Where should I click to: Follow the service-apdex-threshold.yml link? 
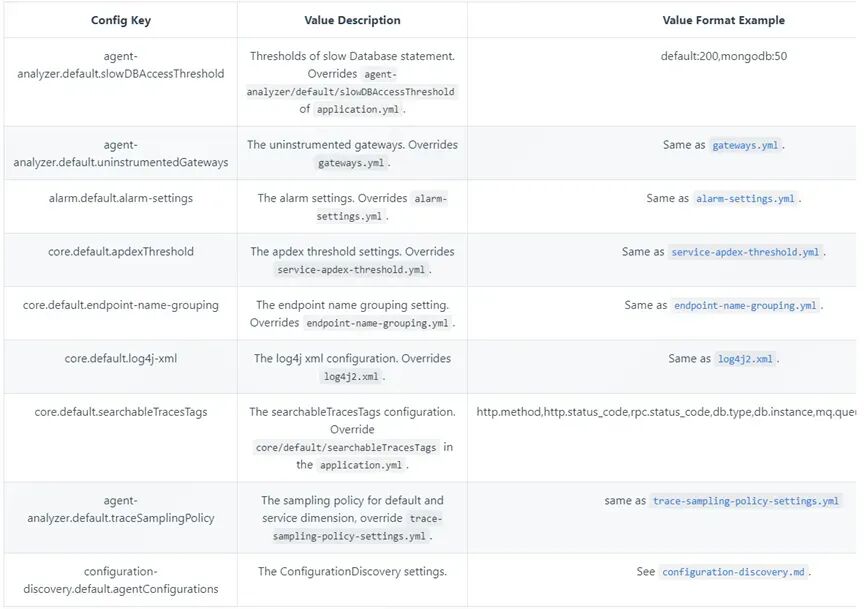click(x=747, y=252)
